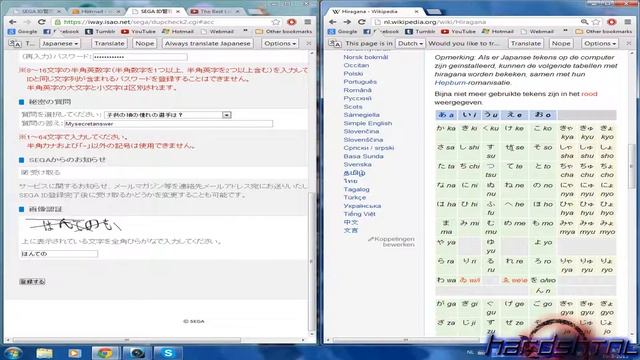
Task: Go back in the Wikipedia window
Action: 333,22
